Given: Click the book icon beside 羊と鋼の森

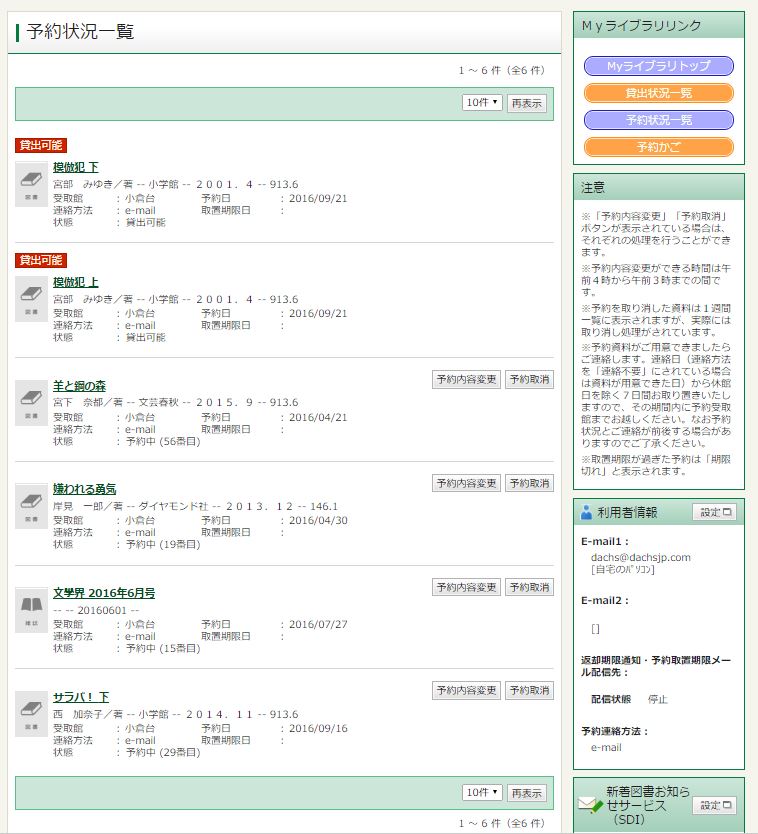Looking at the screenshot, I should tap(31, 403).
